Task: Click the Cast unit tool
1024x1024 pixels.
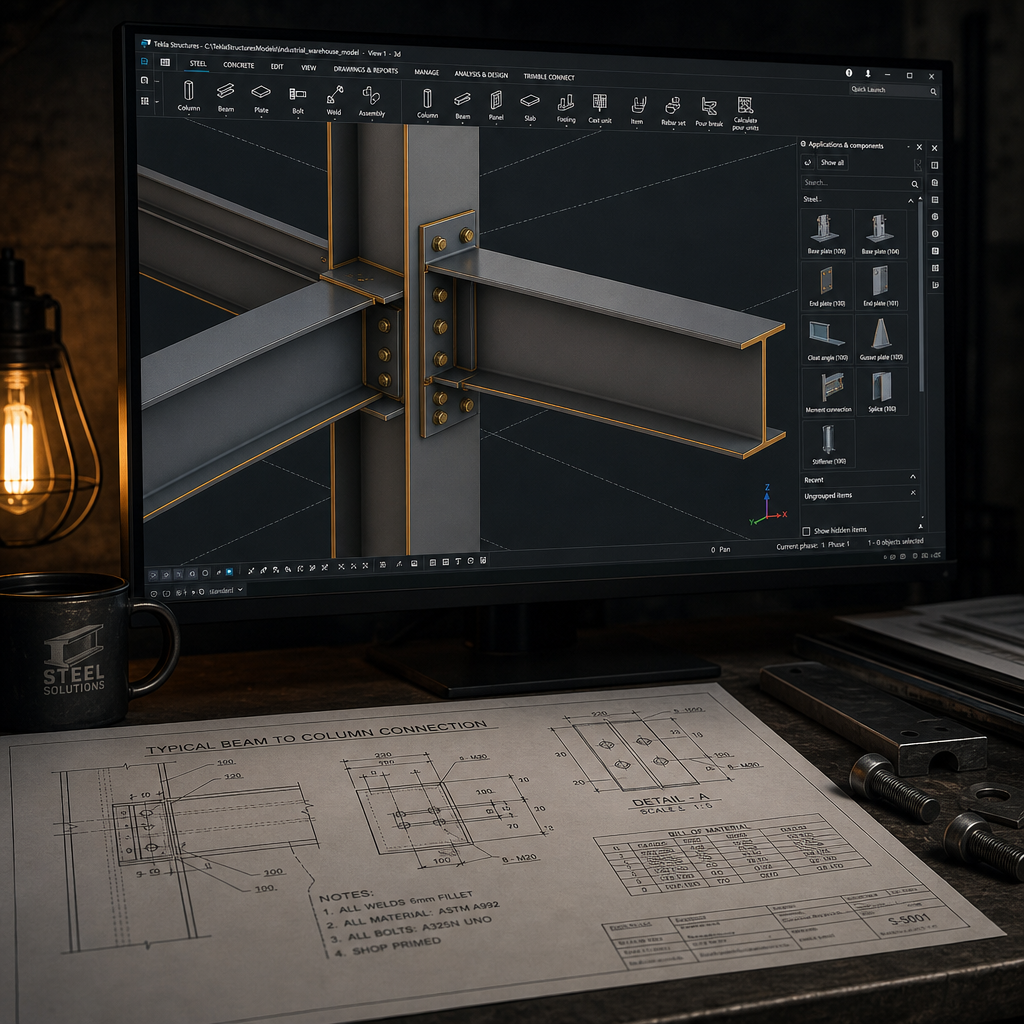Action: (600, 108)
